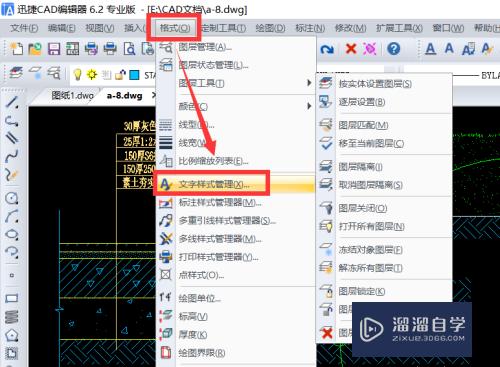Select the Circle drawing tool

[x=12, y=198]
